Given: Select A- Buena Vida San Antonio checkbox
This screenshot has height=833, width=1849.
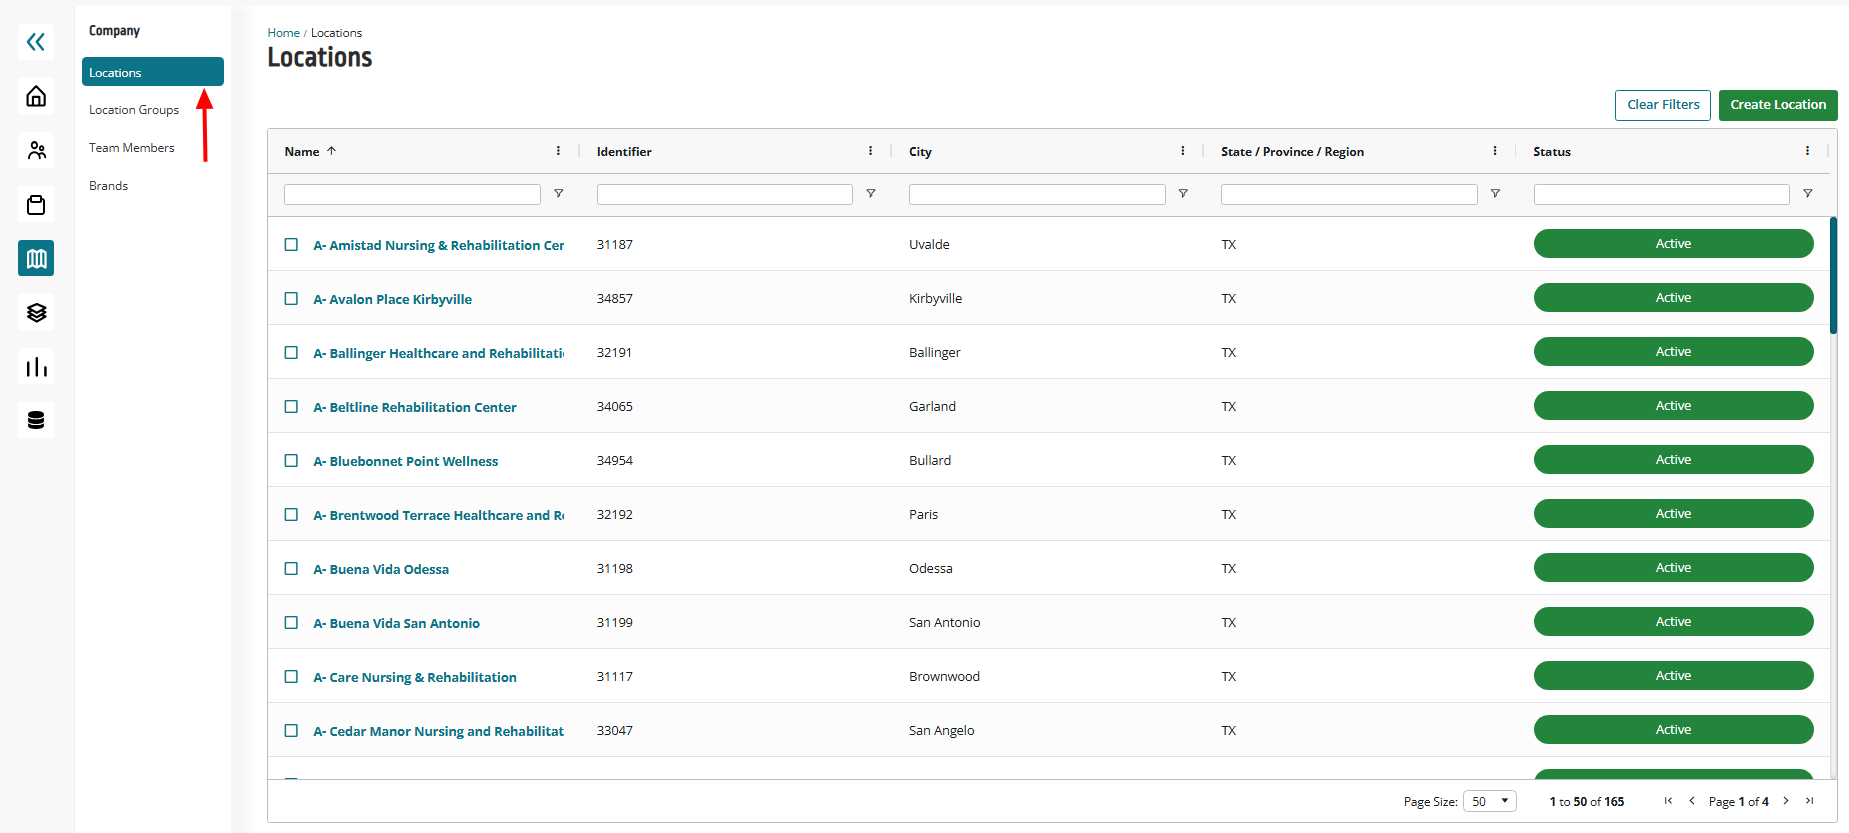Looking at the screenshot, I should pos(291,622).
